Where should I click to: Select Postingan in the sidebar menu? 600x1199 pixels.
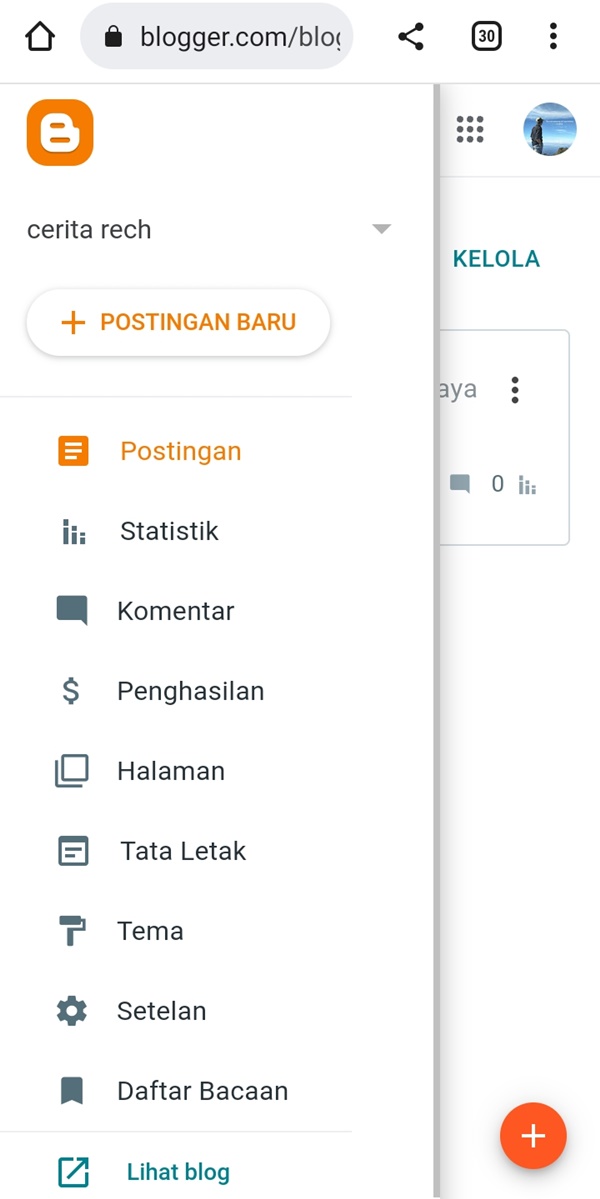180,451
